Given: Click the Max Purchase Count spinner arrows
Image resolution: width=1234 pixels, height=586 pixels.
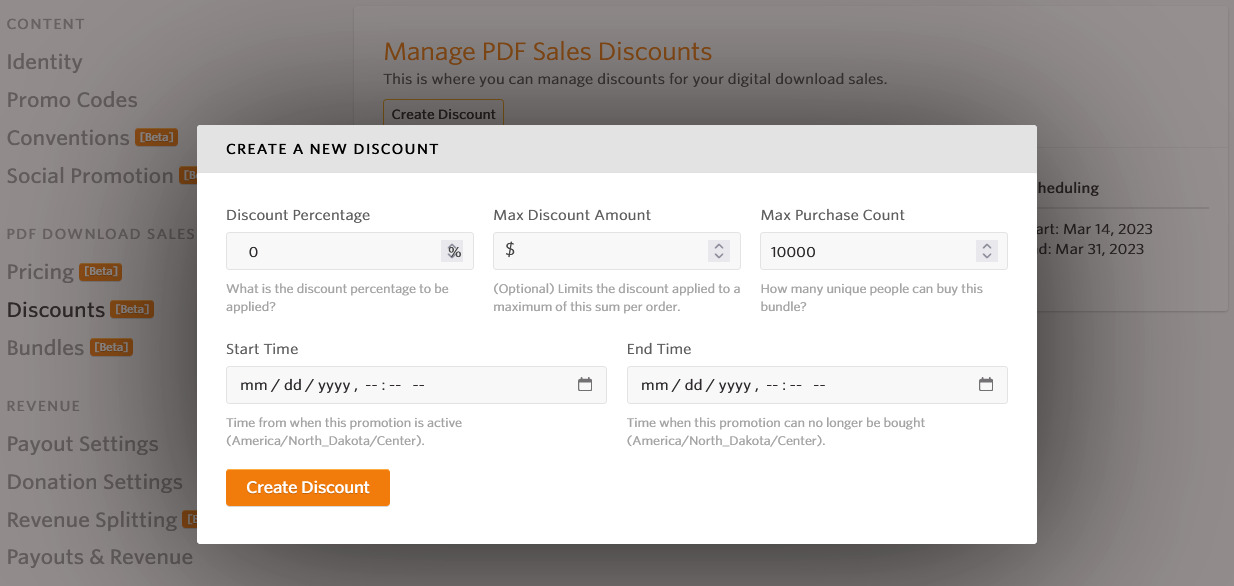Looking at the screenshot, I should click(x=986, y=252).
